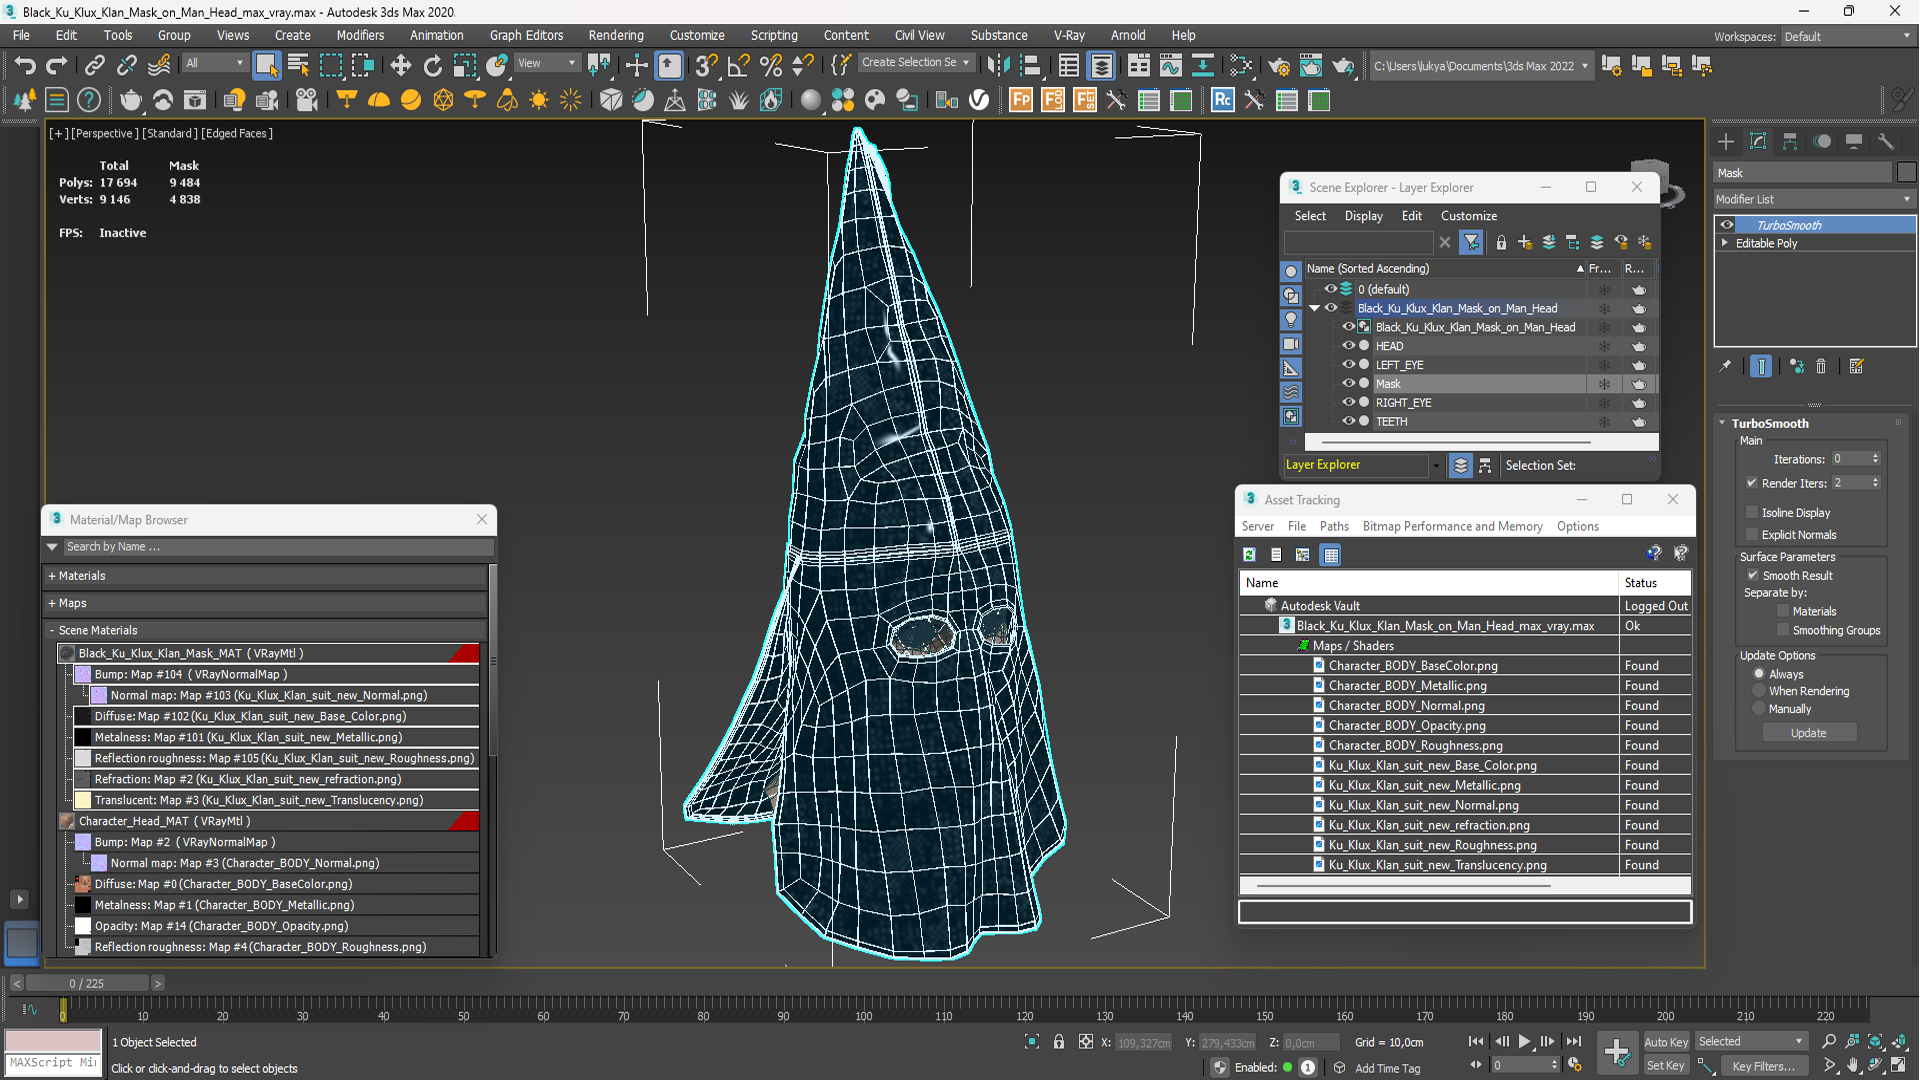Open the Create Selection Set dropdown
The height and width of the screenshot is (1080, 1920).
[x=915, y=63]
